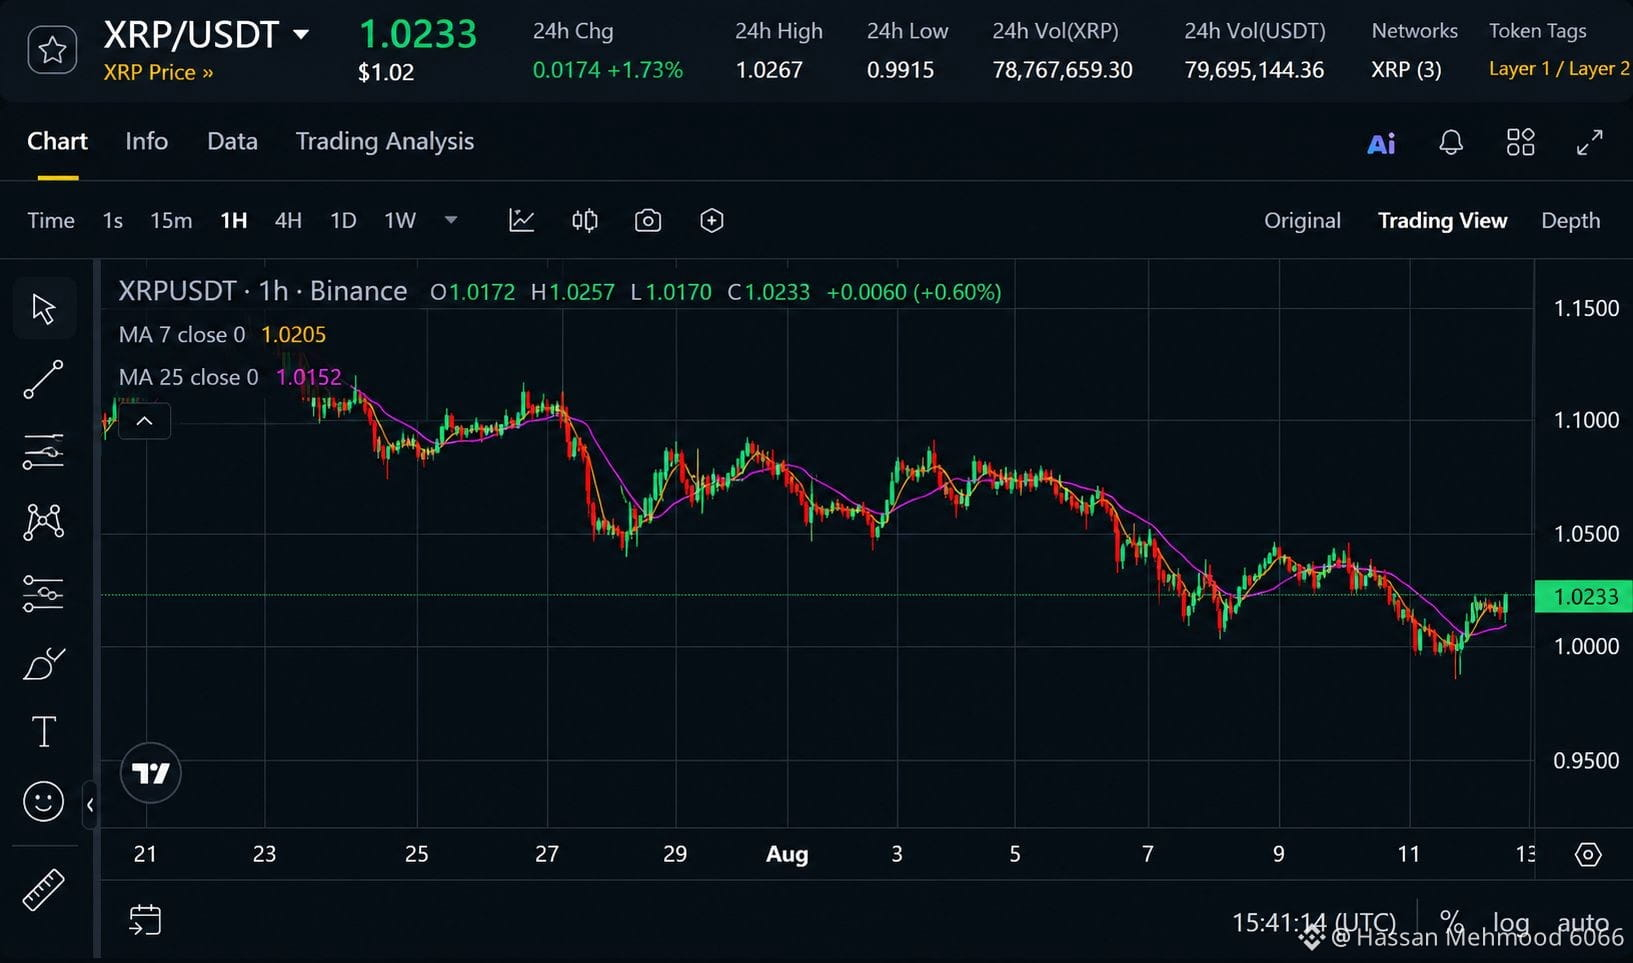The image size is (1633, 963).
Task: Open go to date calendar icon
Action: pyautogui.click(x=145, y=920)
